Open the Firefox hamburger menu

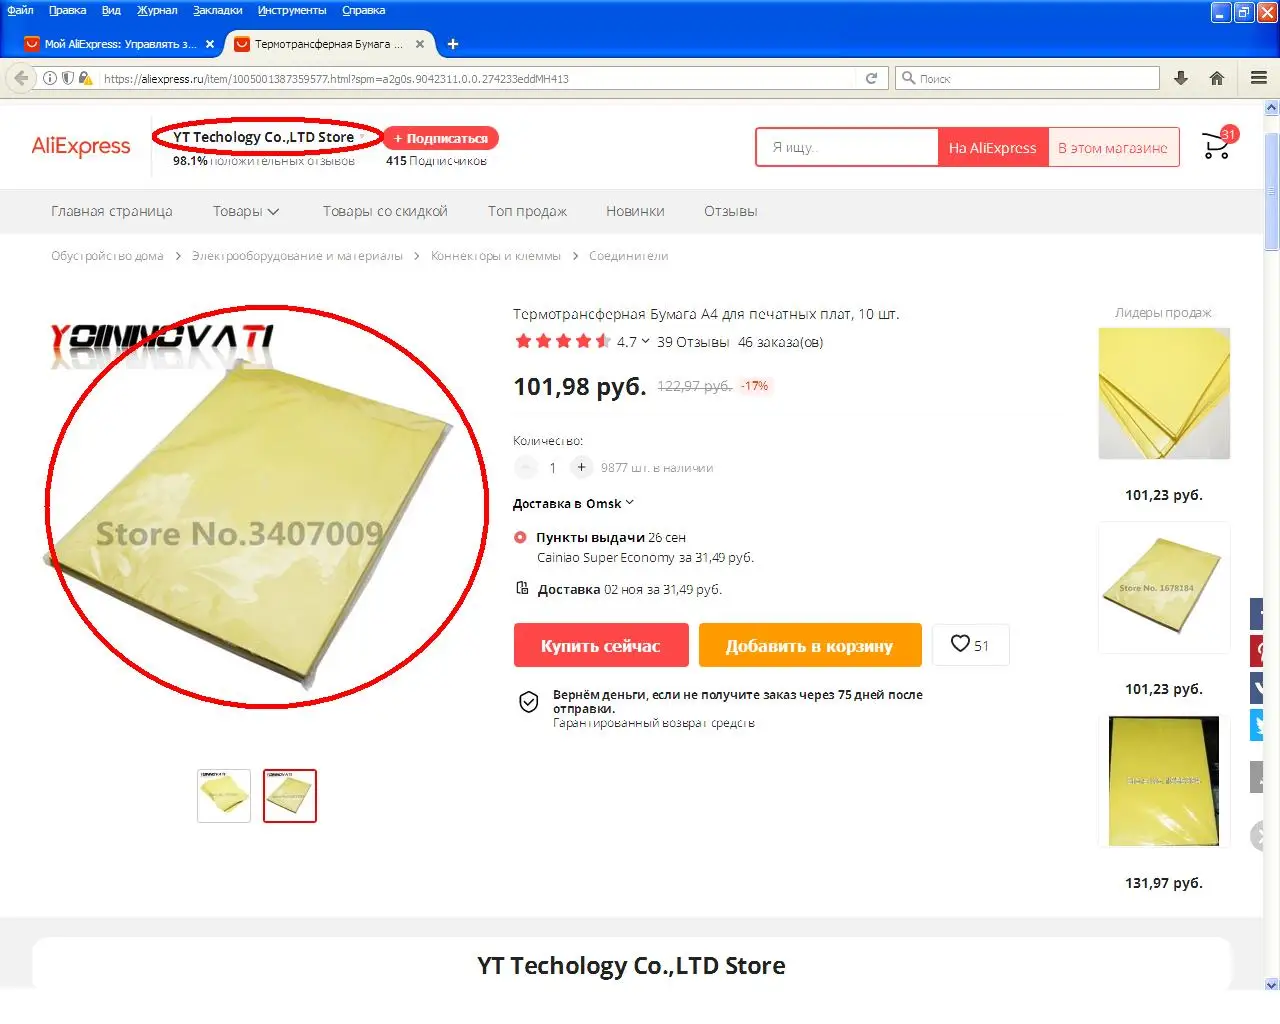tap(1259, 78)
